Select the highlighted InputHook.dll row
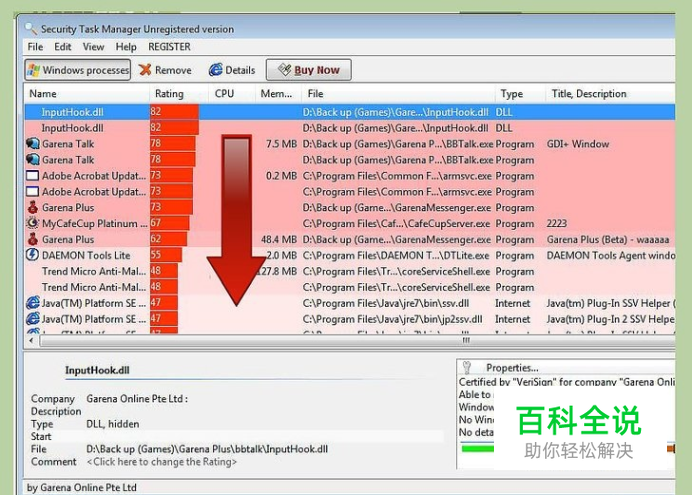The width and height of the screenshot is (692, 495). pyautogui.click(x=350, y=112)
